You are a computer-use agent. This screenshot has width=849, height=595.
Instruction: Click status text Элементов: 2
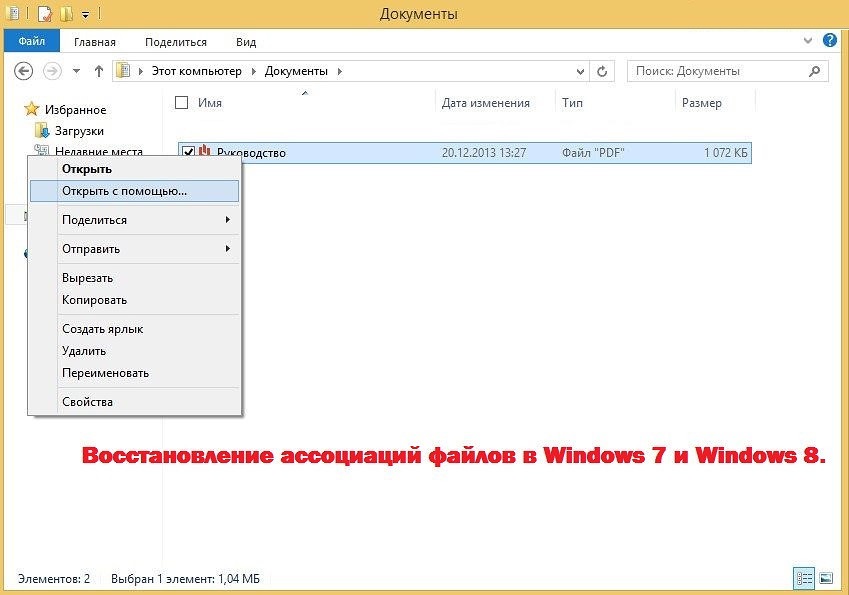click(54, 579)
